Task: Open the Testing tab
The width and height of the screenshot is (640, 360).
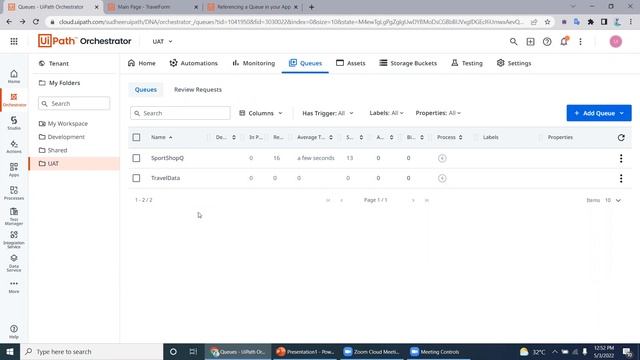Action: [467, 63]
